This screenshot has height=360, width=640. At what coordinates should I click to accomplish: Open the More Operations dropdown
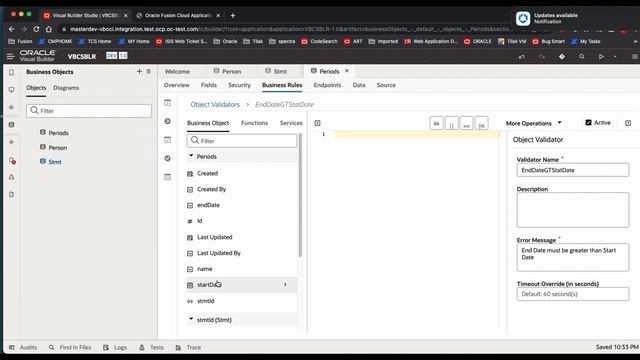(x=533, y=123)
